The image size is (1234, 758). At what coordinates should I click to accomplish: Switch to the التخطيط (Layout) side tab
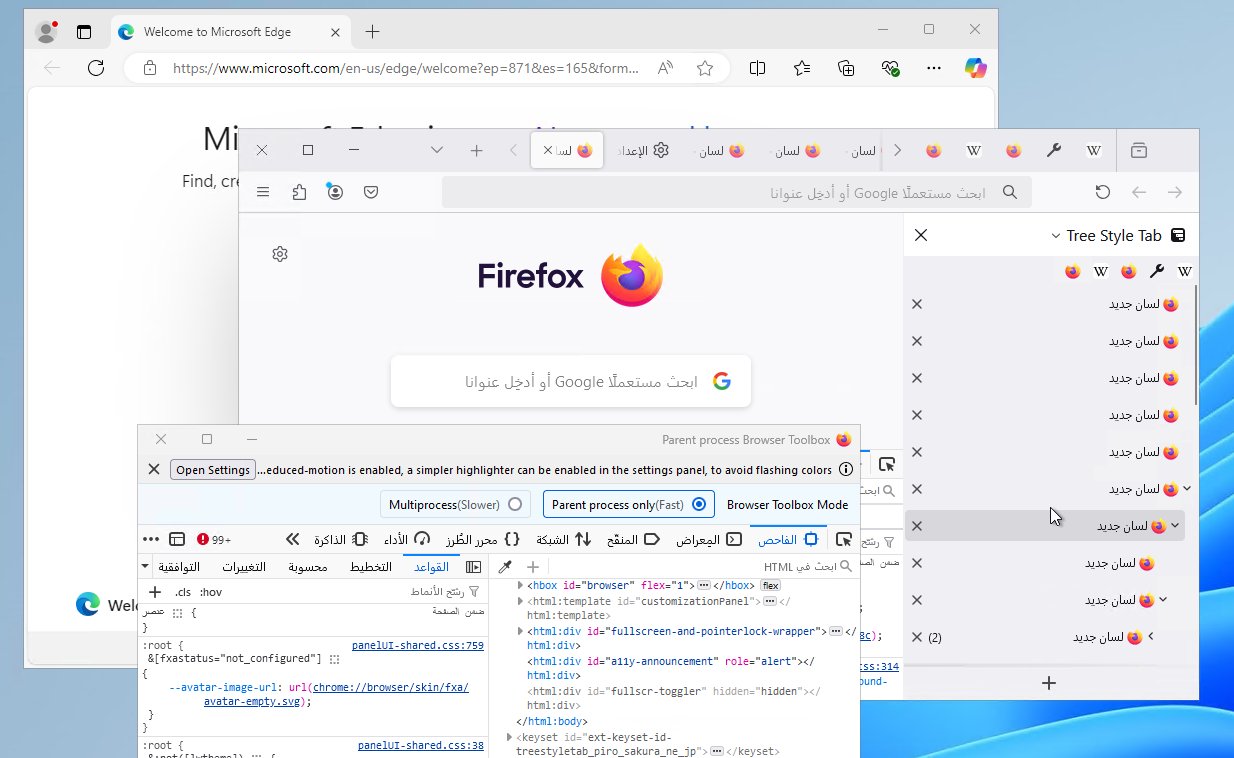(370, 567)
